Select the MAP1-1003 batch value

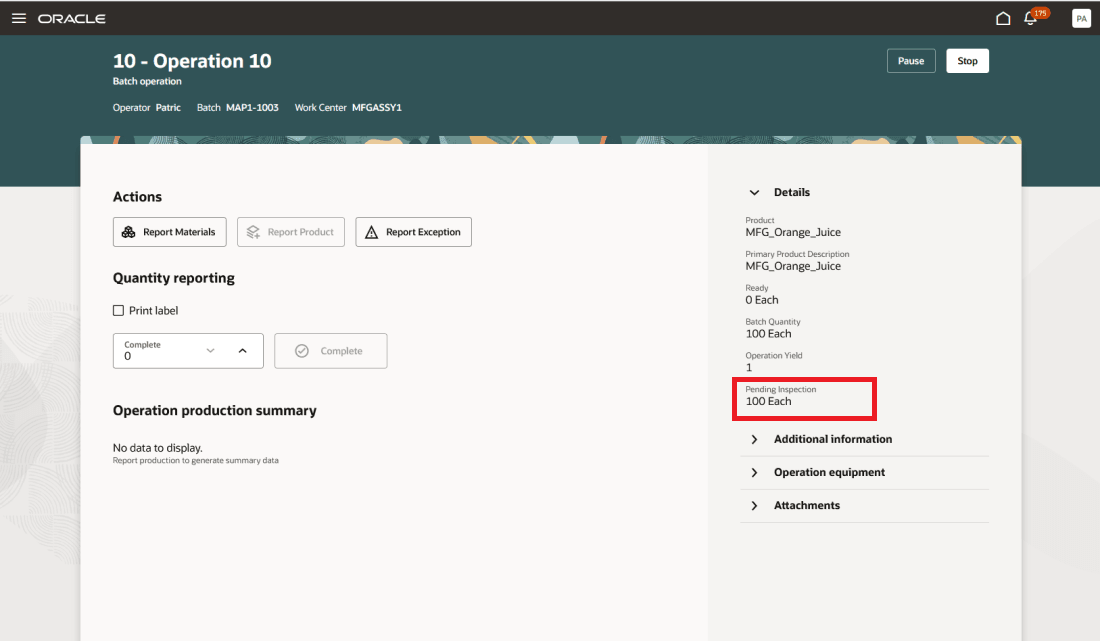(252, 107)
